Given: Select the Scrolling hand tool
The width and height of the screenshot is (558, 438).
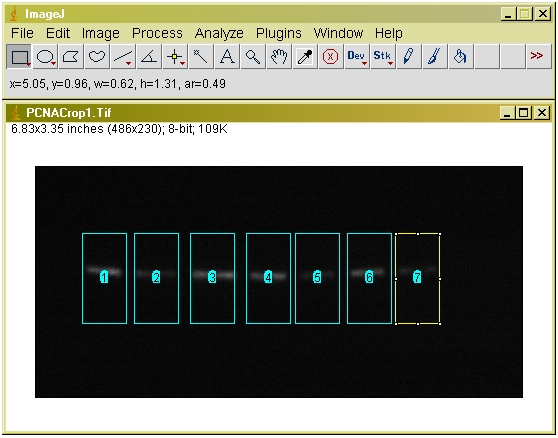Looking at the screenshot, I should click(x=279, y=57).
